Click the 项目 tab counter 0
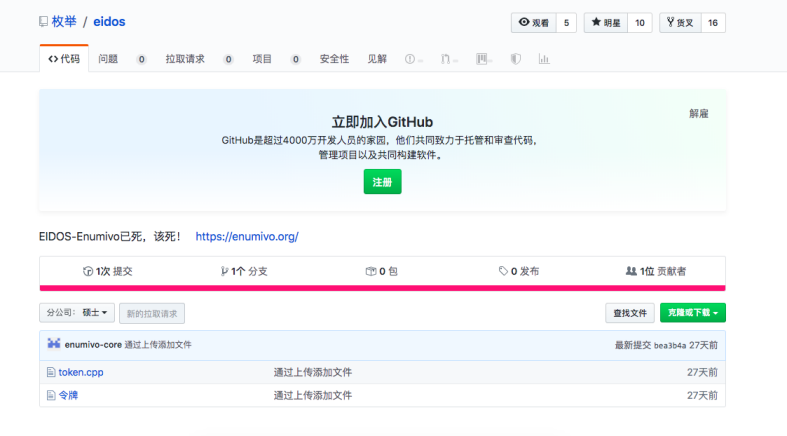The width and height of the screenshot is (787, 436). pyautogui.click(x=296, y=59)
